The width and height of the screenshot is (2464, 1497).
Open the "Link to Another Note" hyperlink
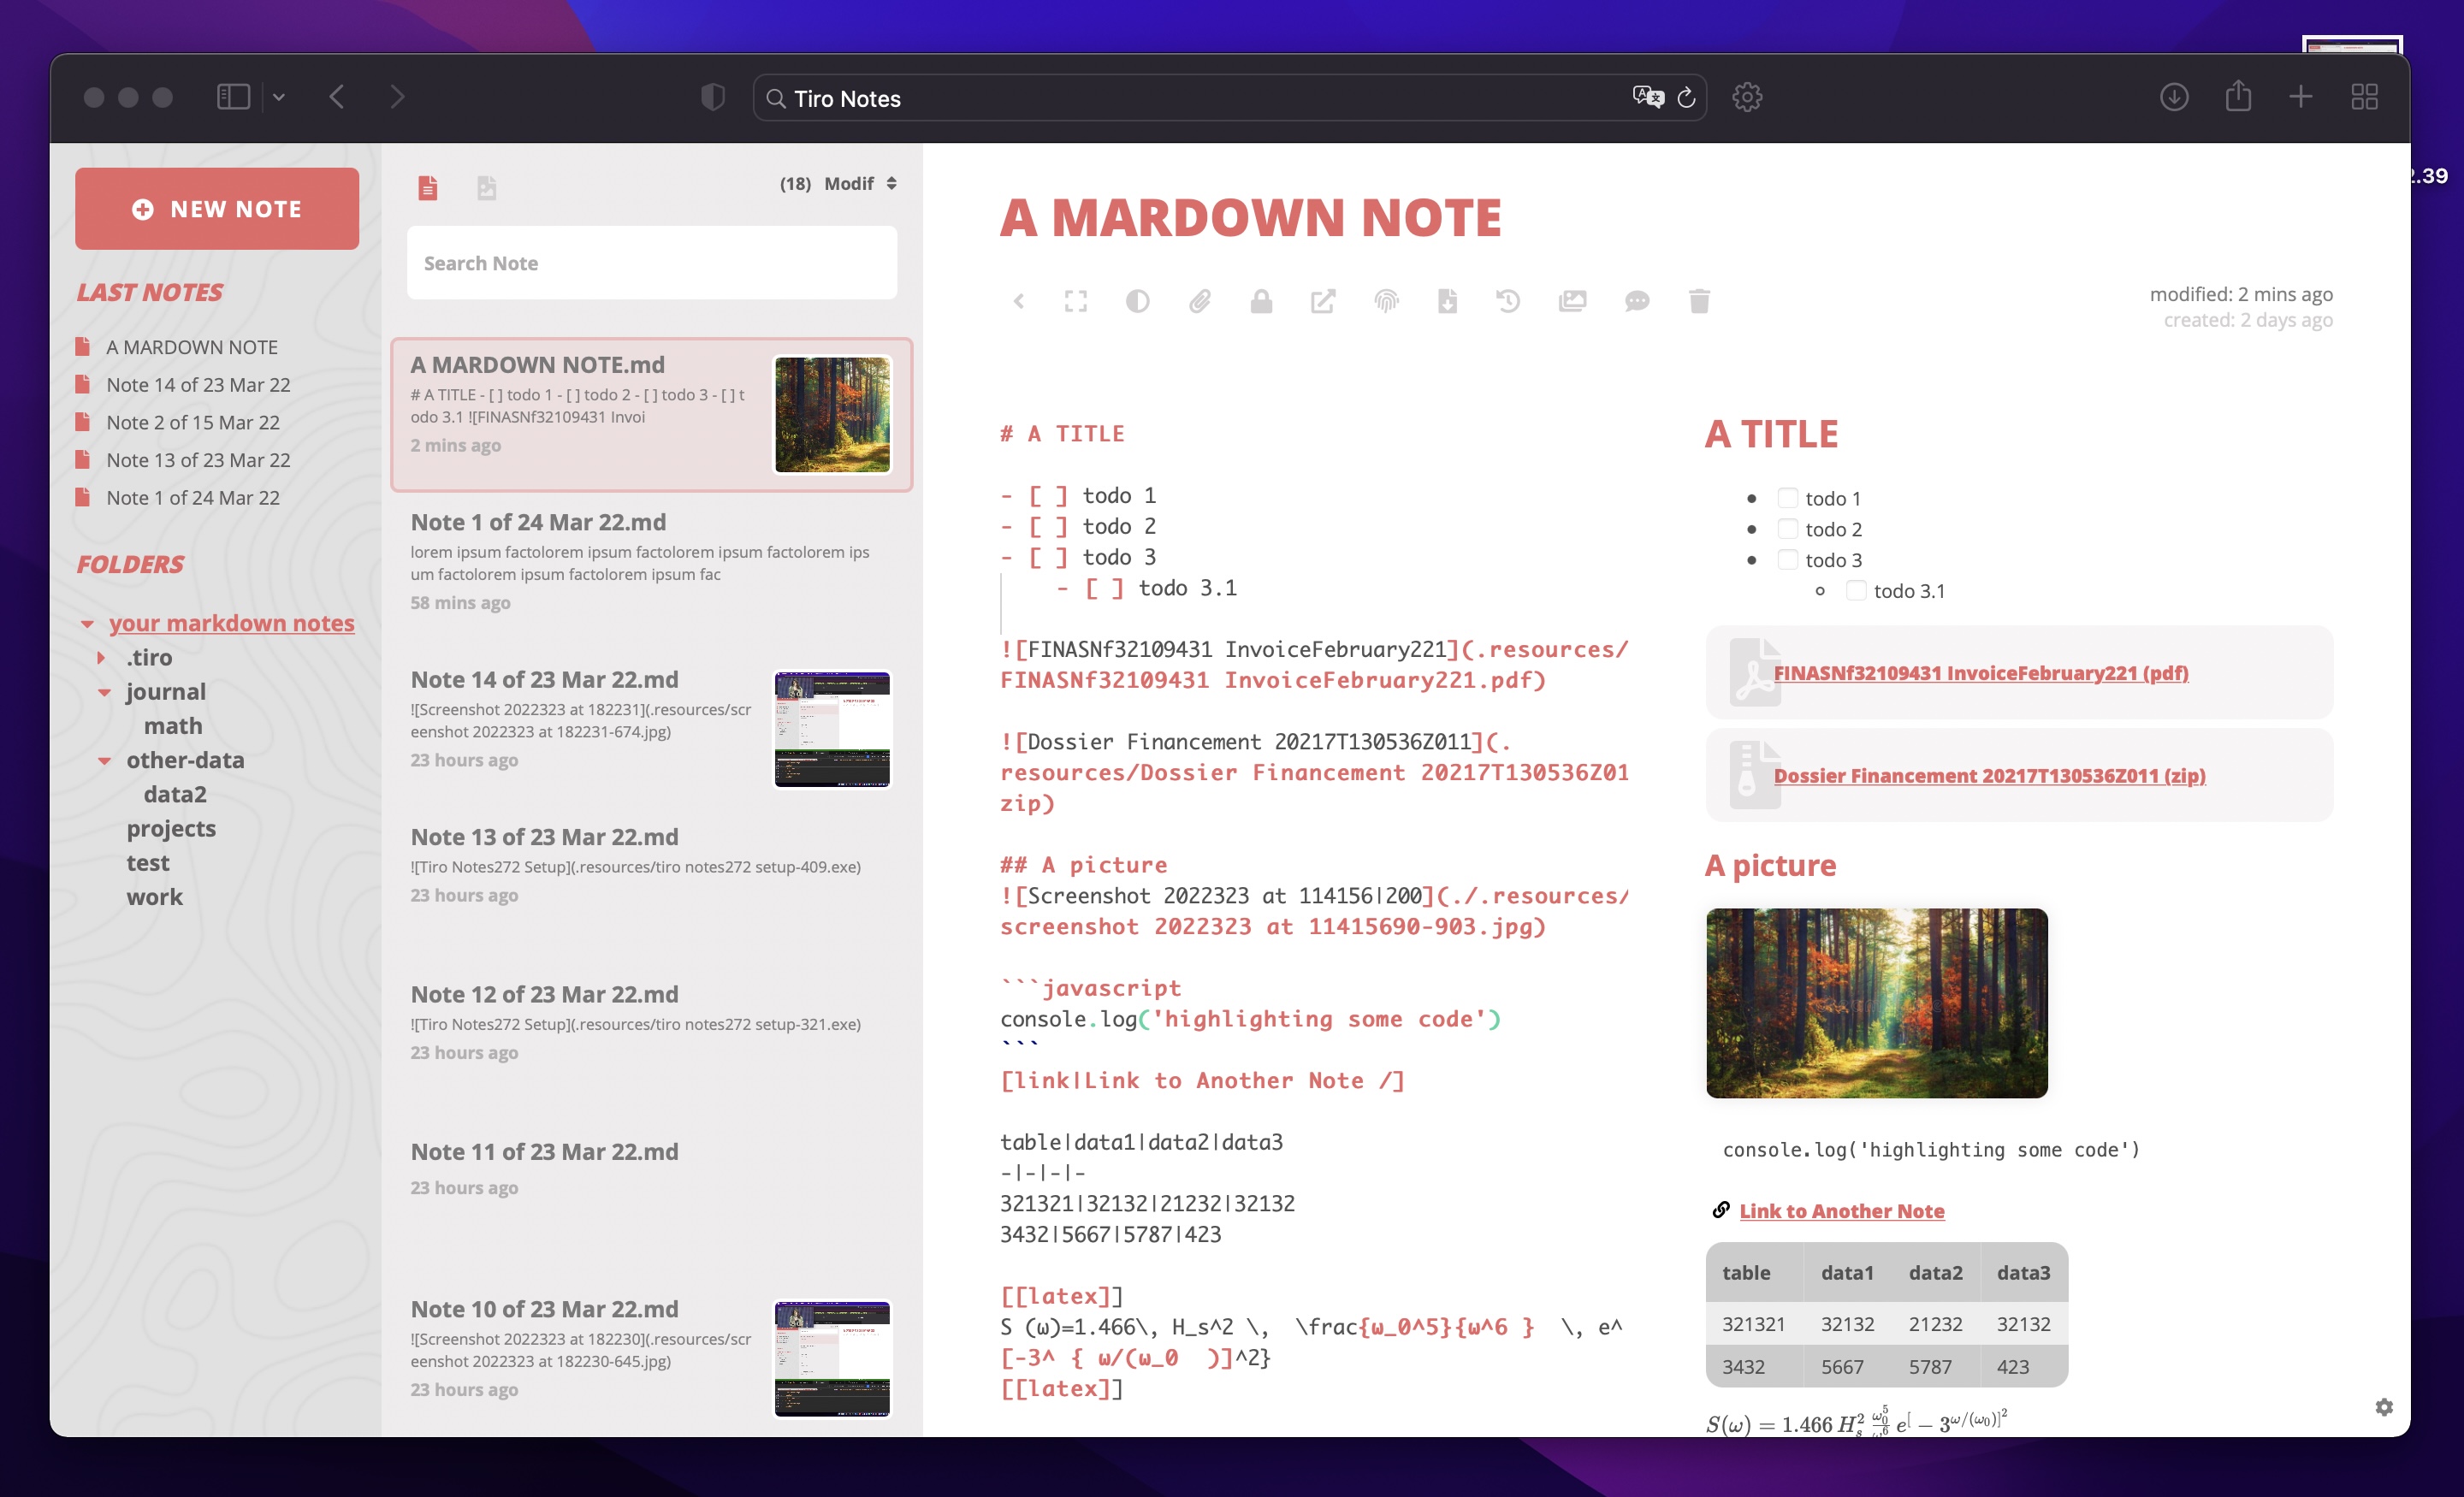tap(1841, 1210)
